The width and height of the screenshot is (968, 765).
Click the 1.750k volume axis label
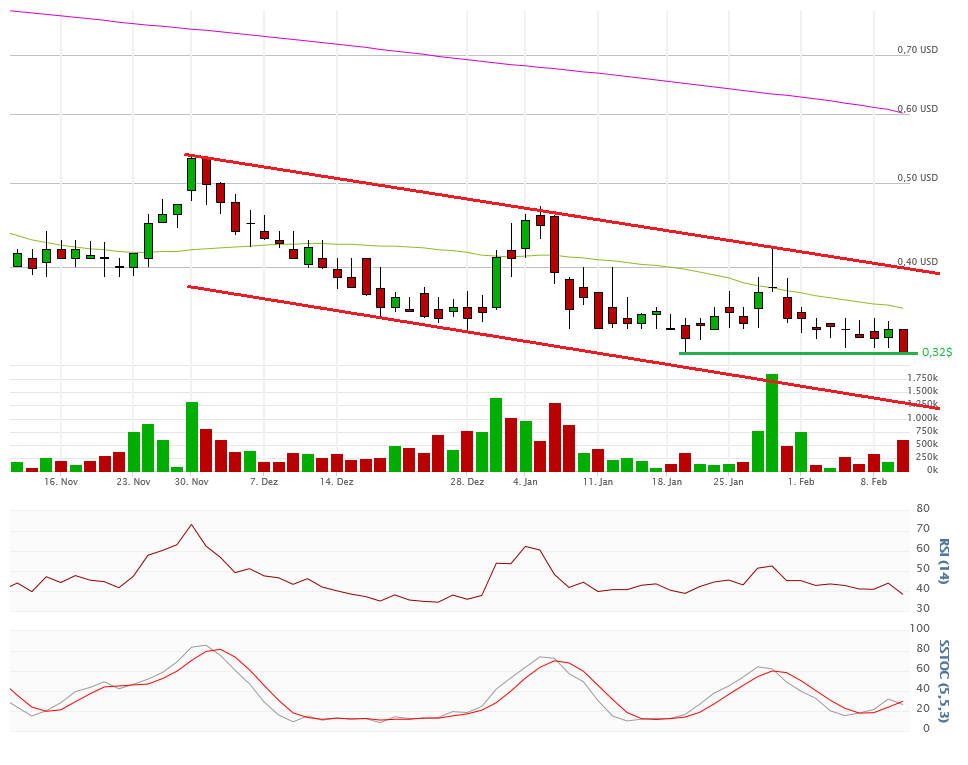coord(923,378)
